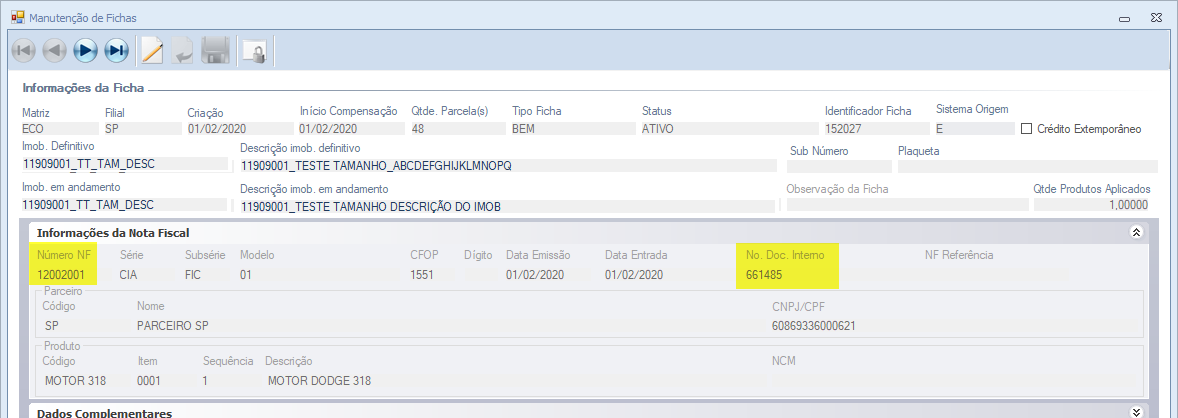Click the undo changes icon
1178x418 pixels.
182,50
